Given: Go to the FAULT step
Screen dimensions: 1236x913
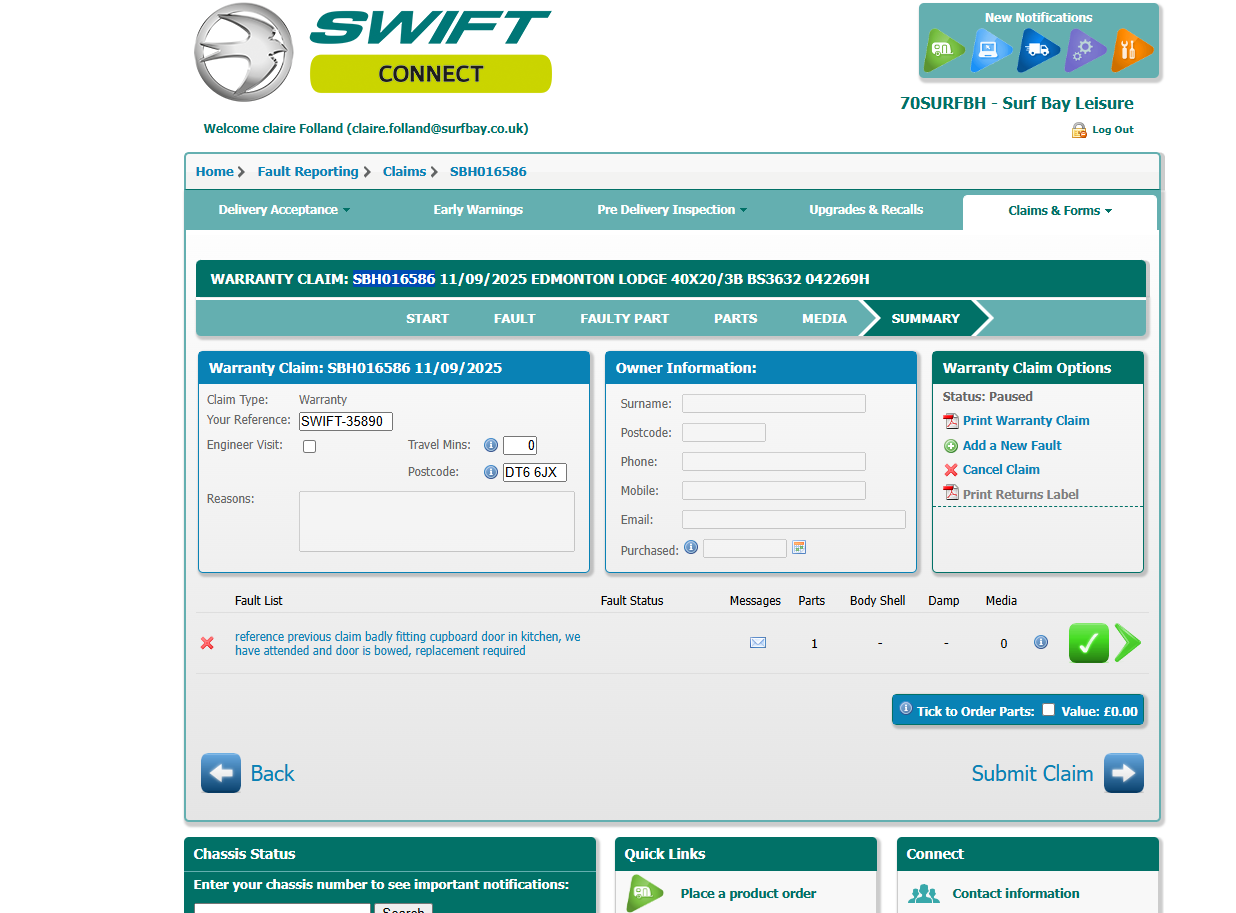Looking at the screenshot, I should click(x=515, y=318).
